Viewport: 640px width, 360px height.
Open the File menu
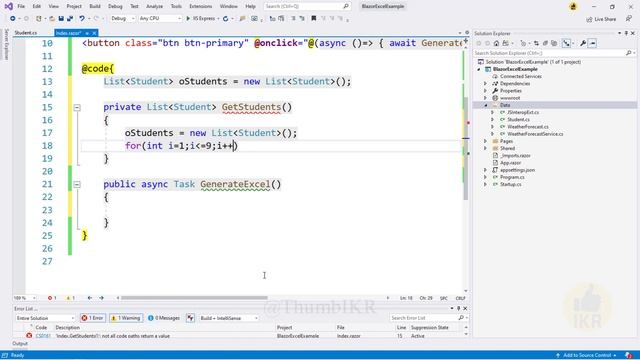21,7
